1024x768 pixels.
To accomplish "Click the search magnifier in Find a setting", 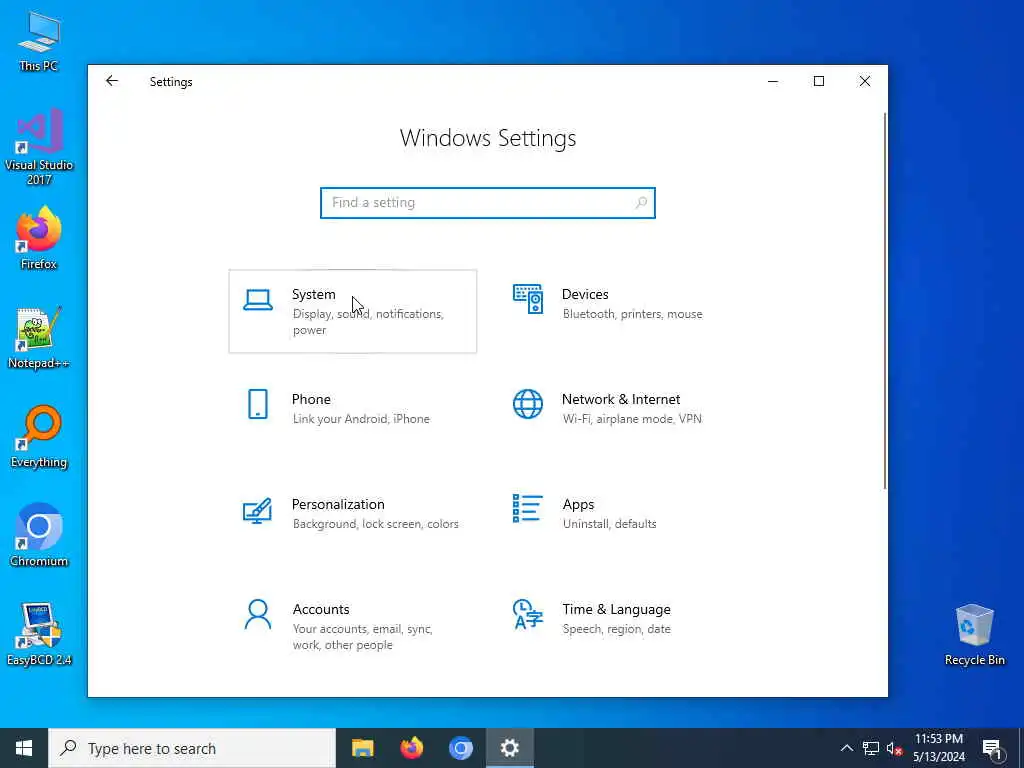I will [641, 202].
